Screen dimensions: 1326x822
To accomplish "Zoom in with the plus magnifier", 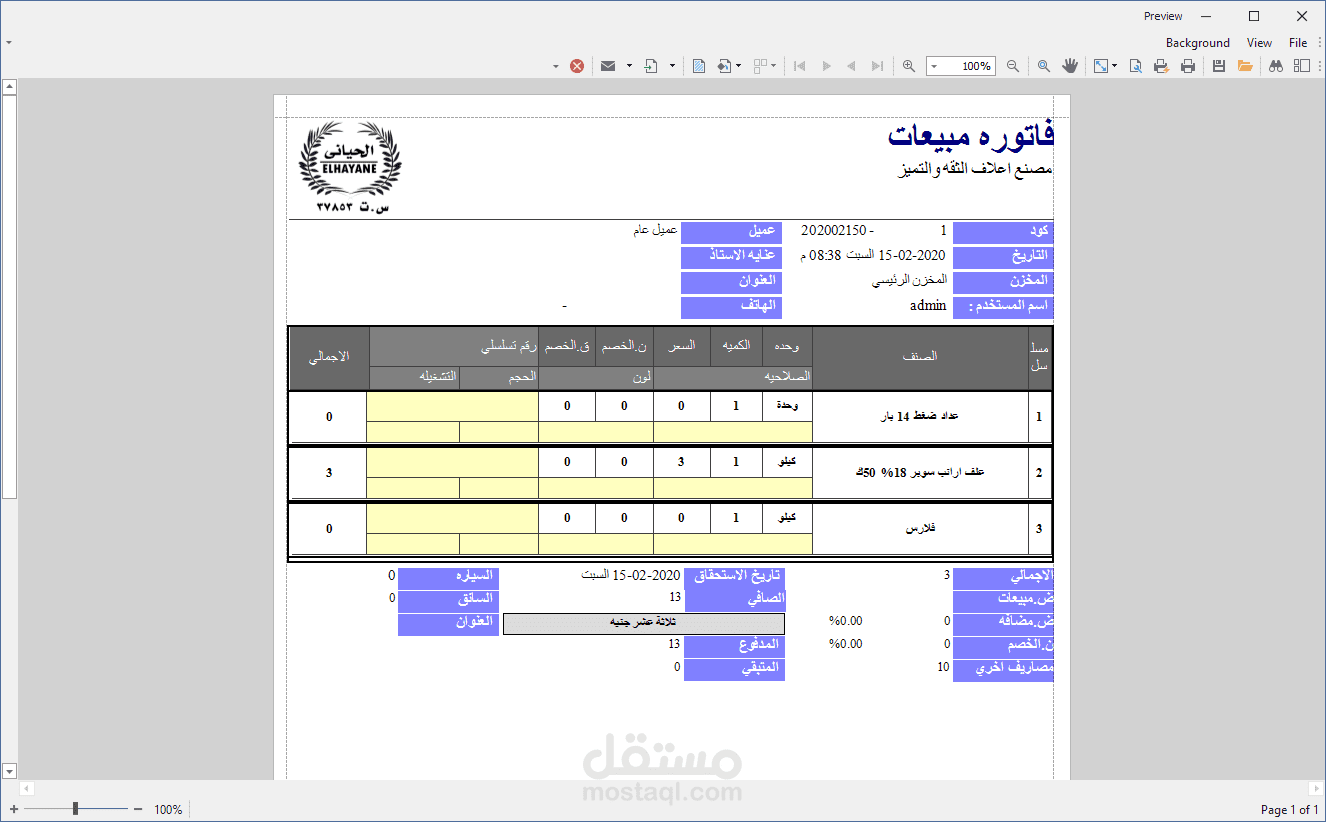I will [909, 66].
